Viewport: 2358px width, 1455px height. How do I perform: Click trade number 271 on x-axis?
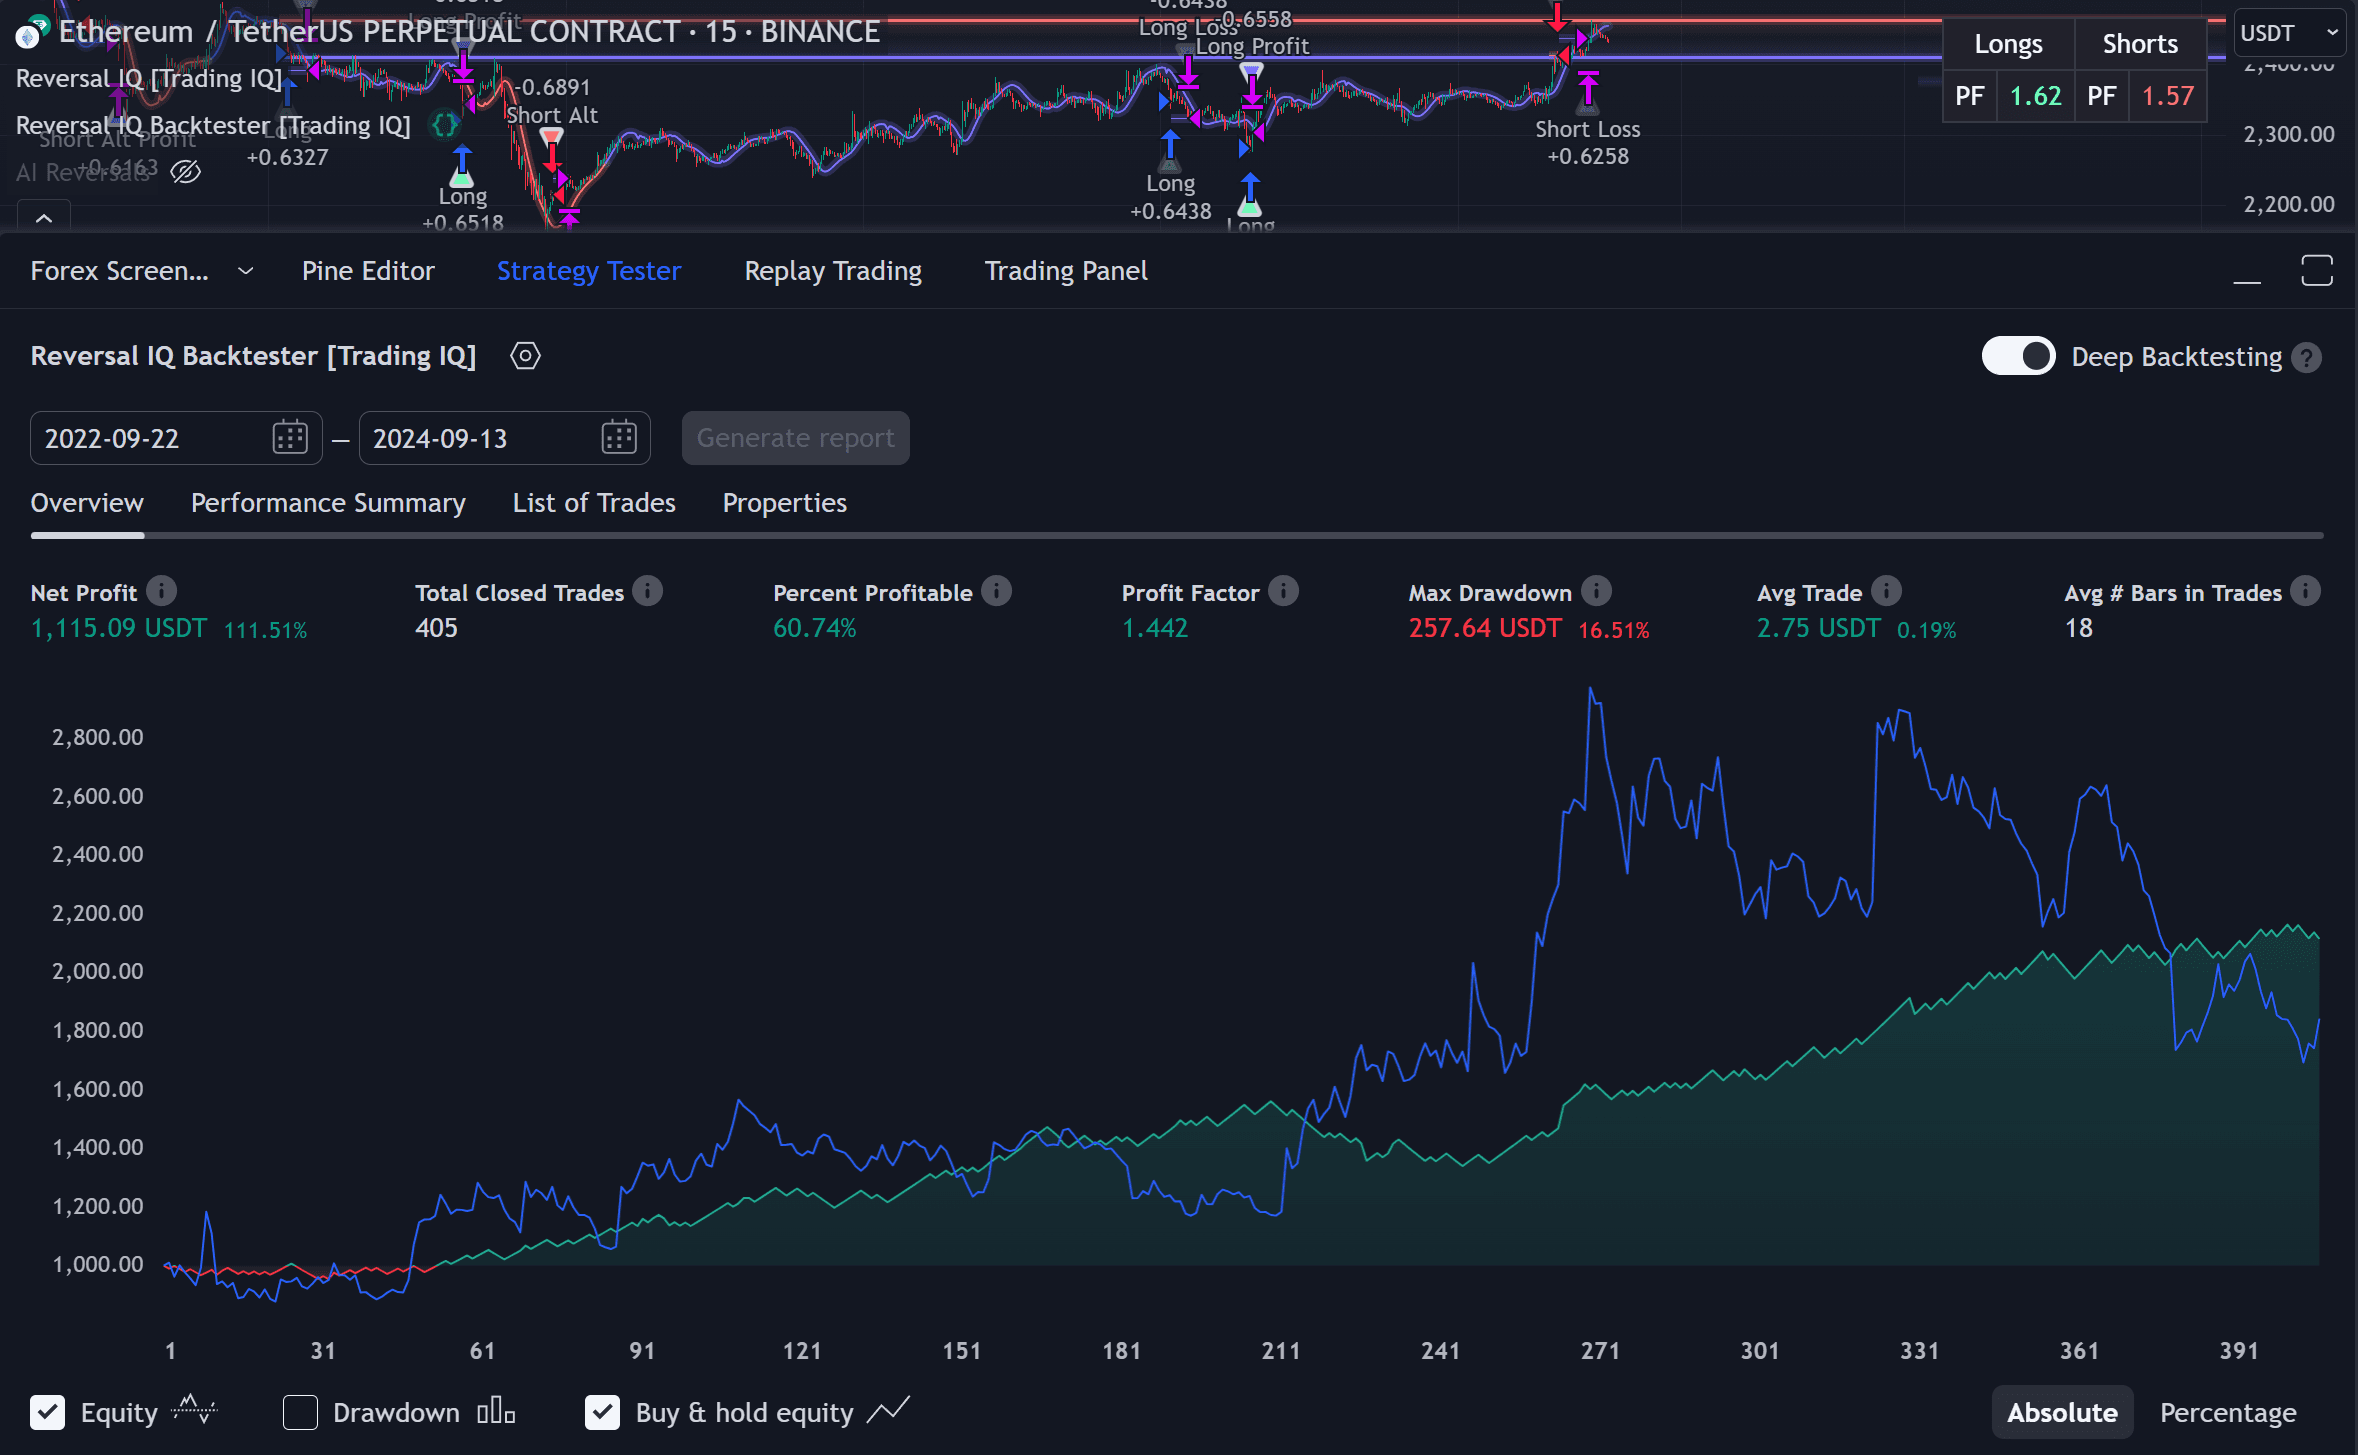pyautogui.click(x=1600, y=1351)
